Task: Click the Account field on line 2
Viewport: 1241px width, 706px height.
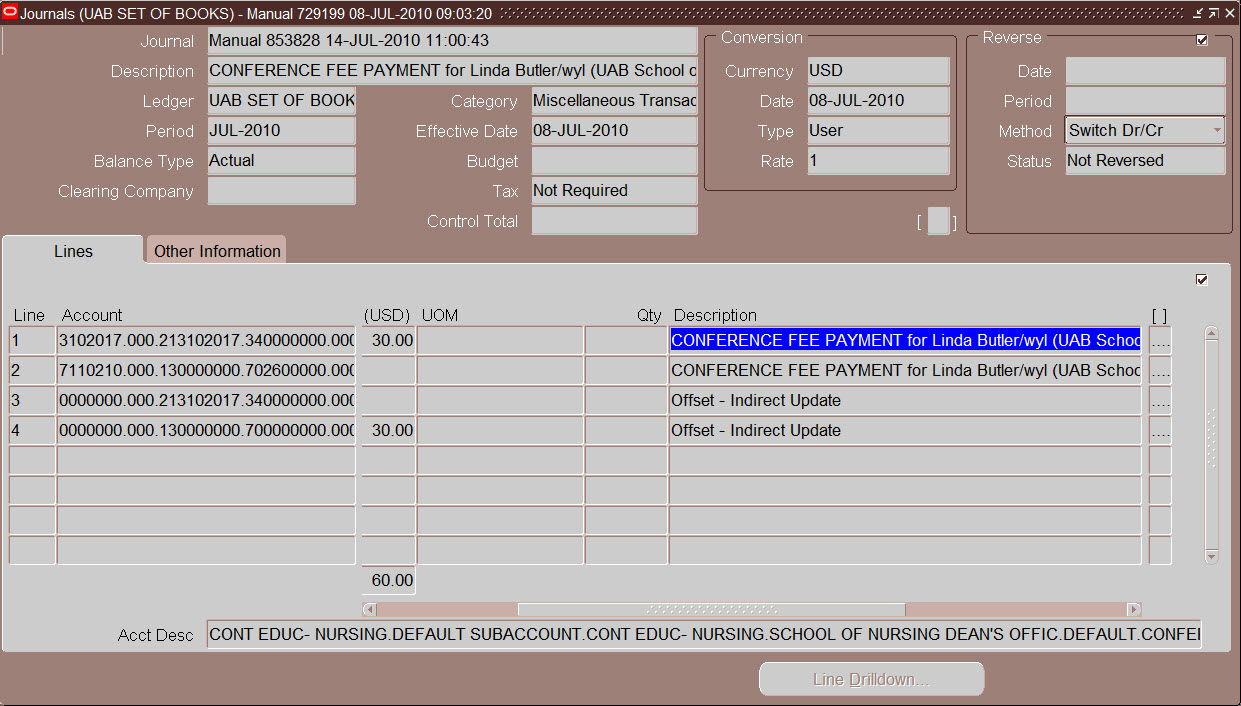Action: coord(206,371)
